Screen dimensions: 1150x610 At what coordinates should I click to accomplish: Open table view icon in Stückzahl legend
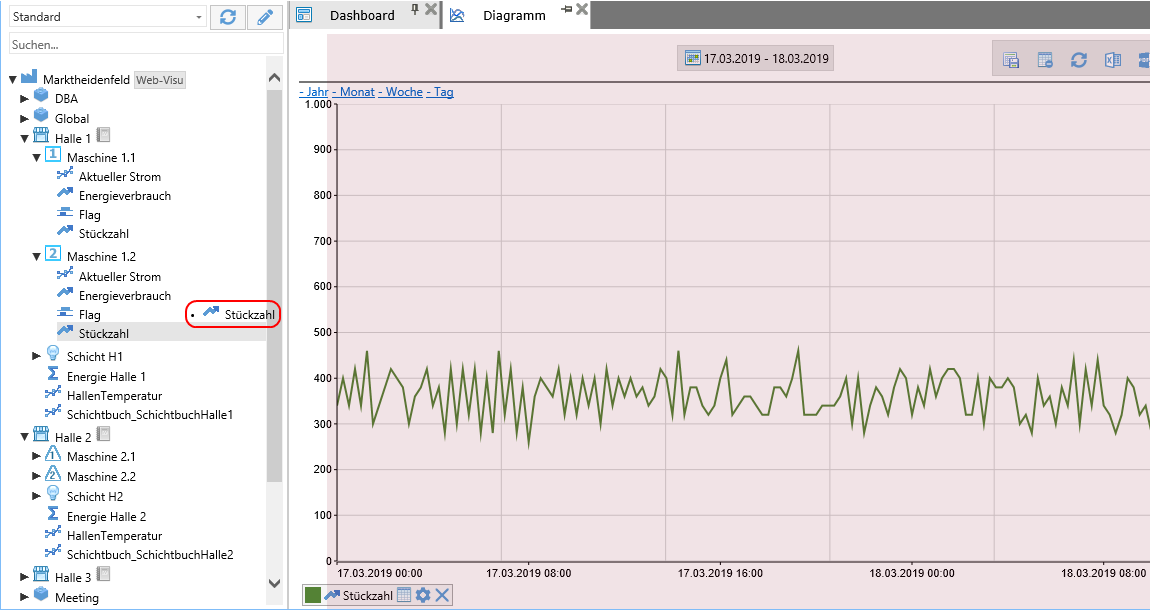404,596
